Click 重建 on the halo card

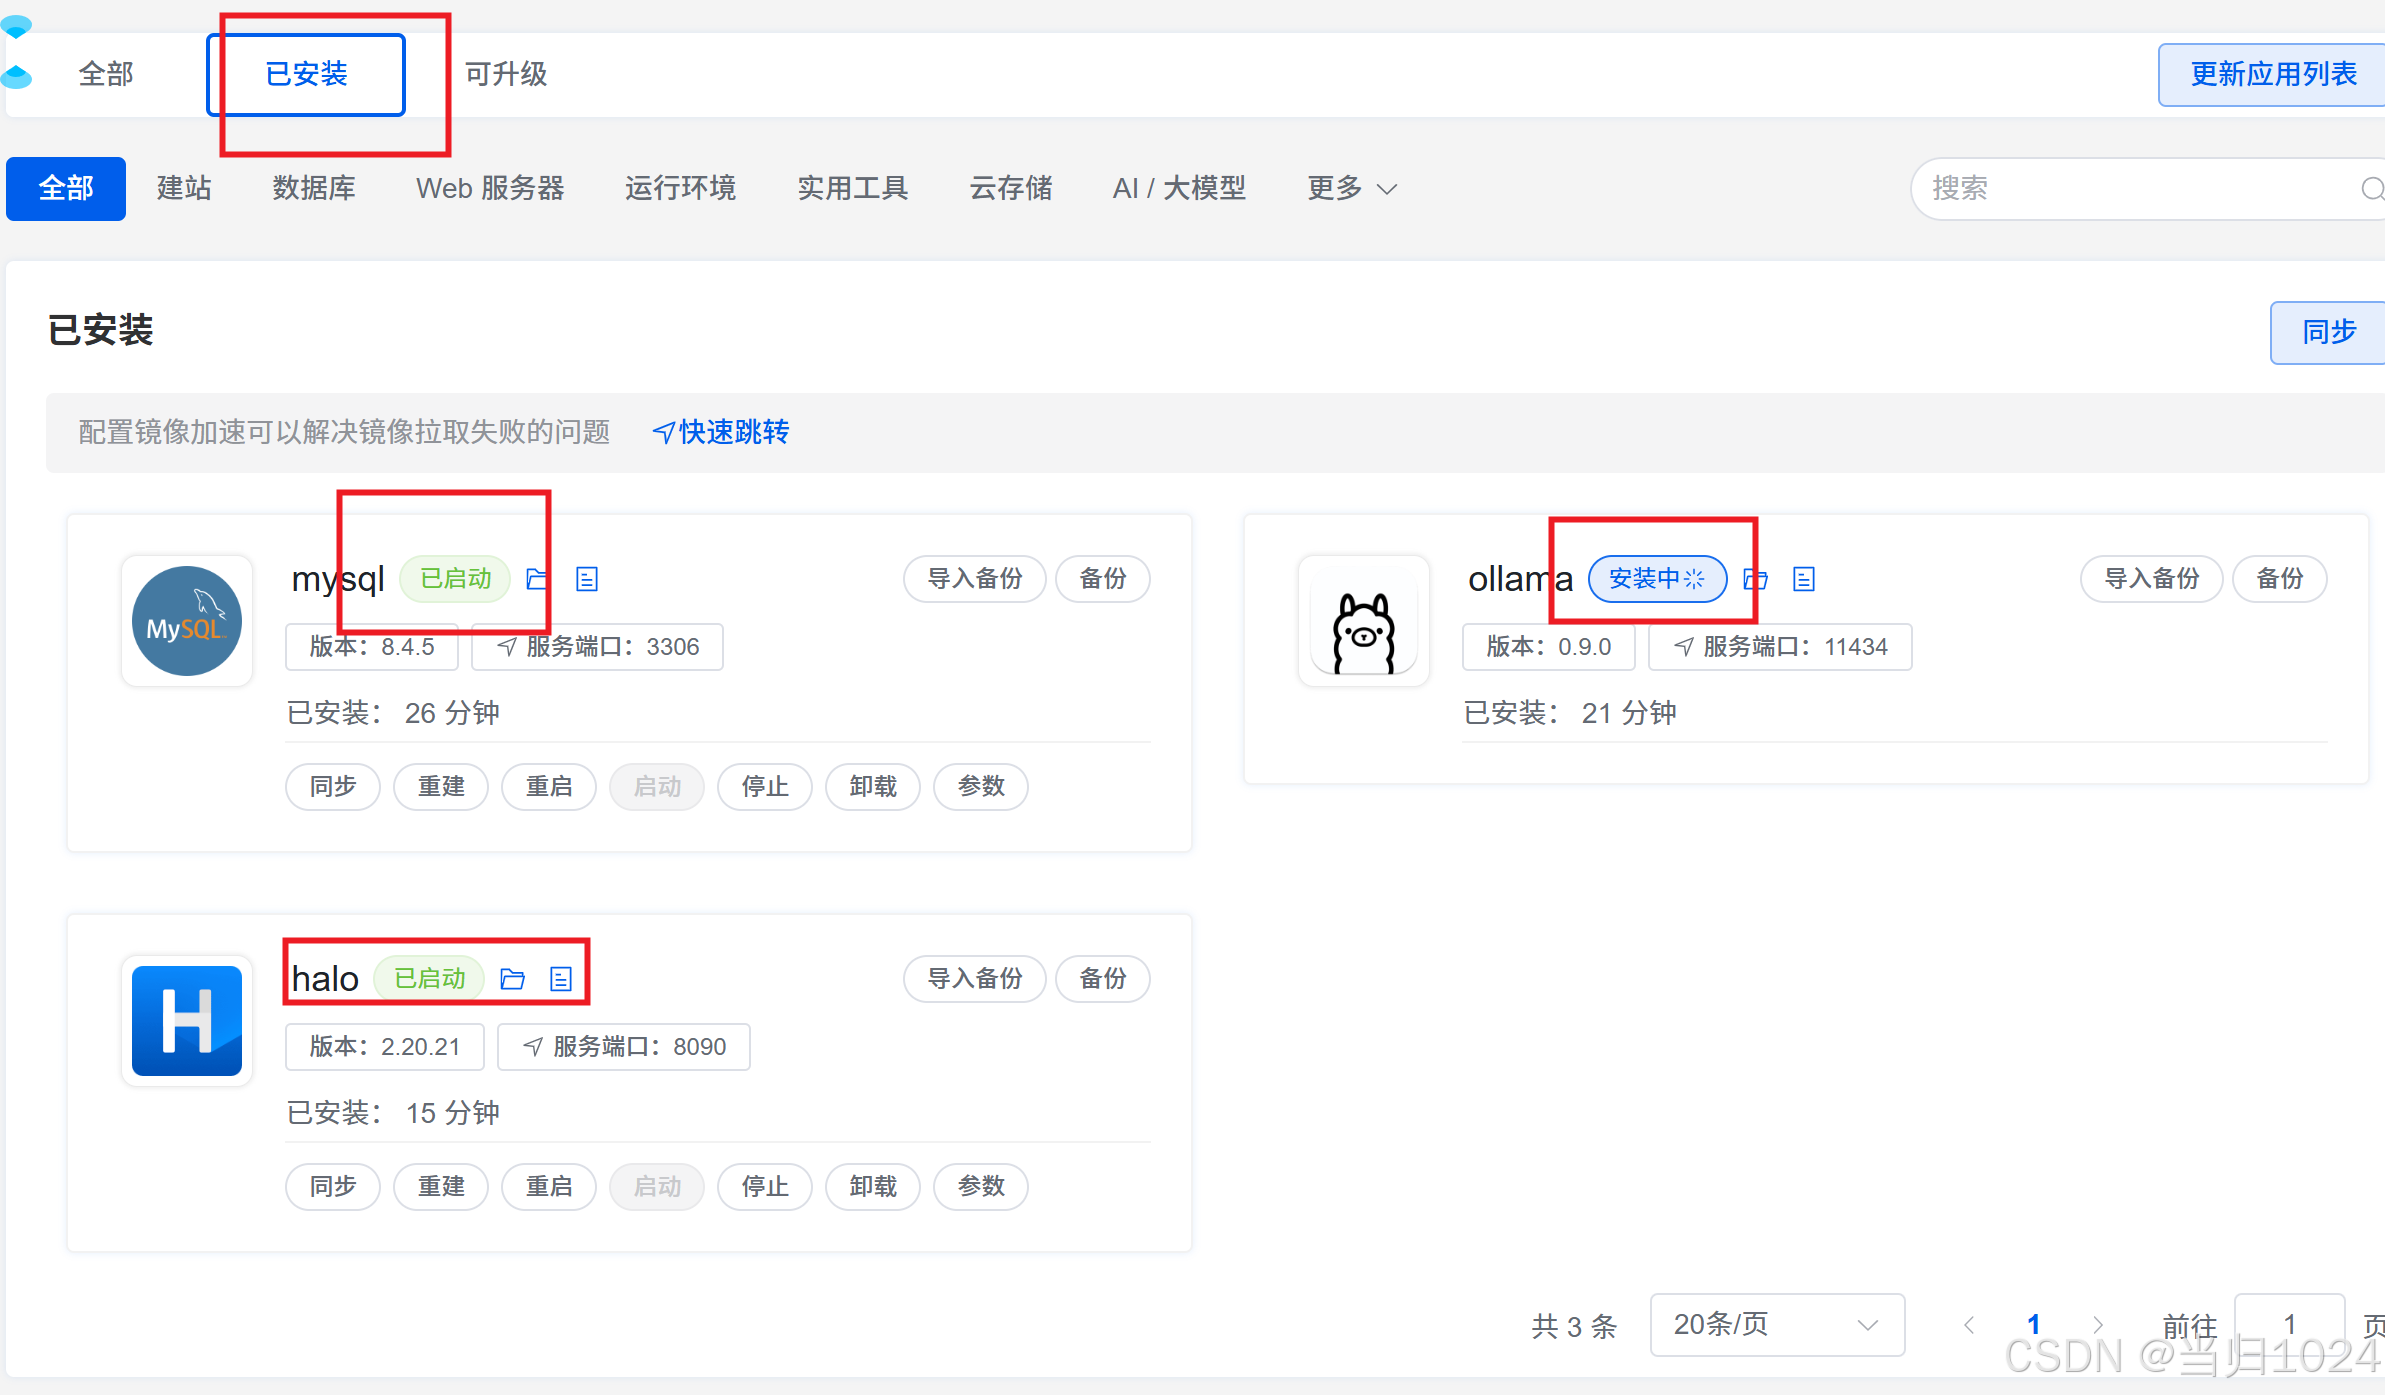point(441,1187)
